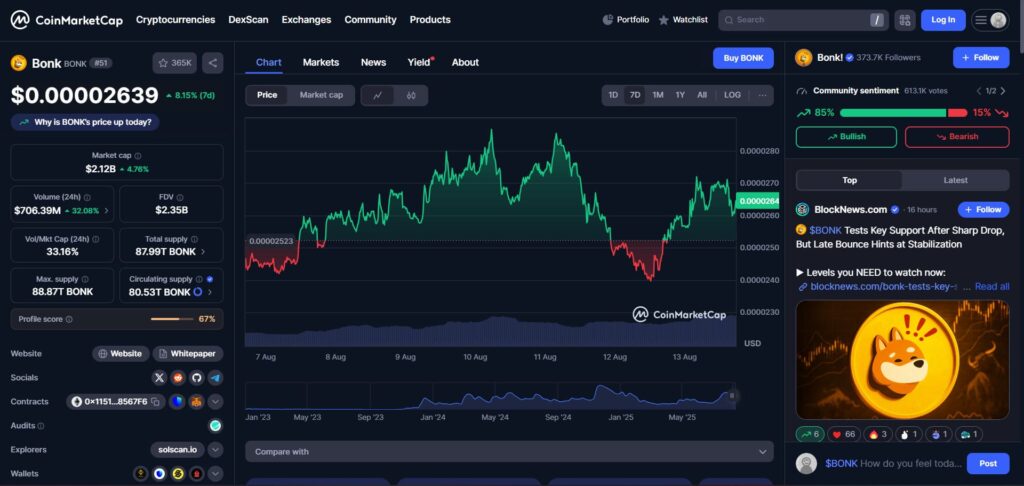The image size is (1024, 486).
Task: Click the fire 3 reaction
Action: [x=878, y=434]
